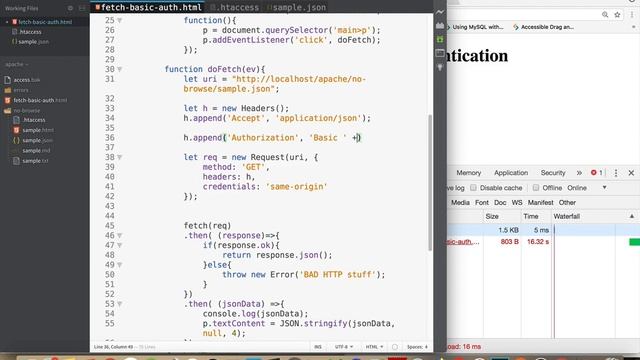Viewport: 640px width, 360px height.
Task: Click HTML icon of fetch-basic-auth.html in apache tree
Action: pyautogui.click(x=7, y=100)
